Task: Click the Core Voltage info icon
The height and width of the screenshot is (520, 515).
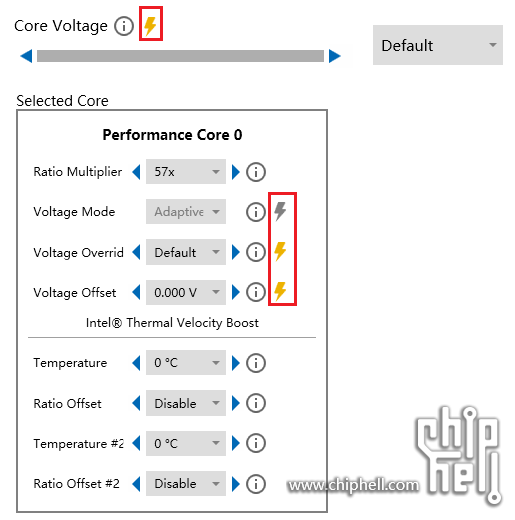Action: pyautogui.click(x=124, y=26)
